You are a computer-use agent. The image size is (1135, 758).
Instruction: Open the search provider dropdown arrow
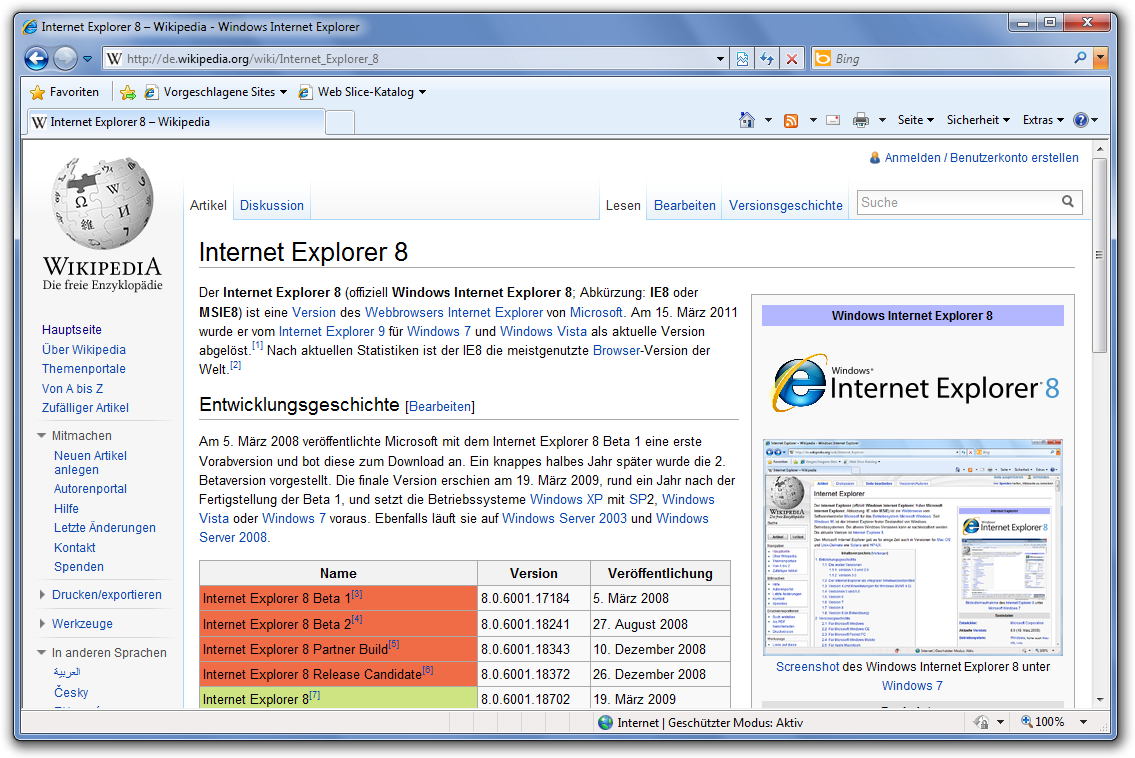click(x=1100, y=58)
